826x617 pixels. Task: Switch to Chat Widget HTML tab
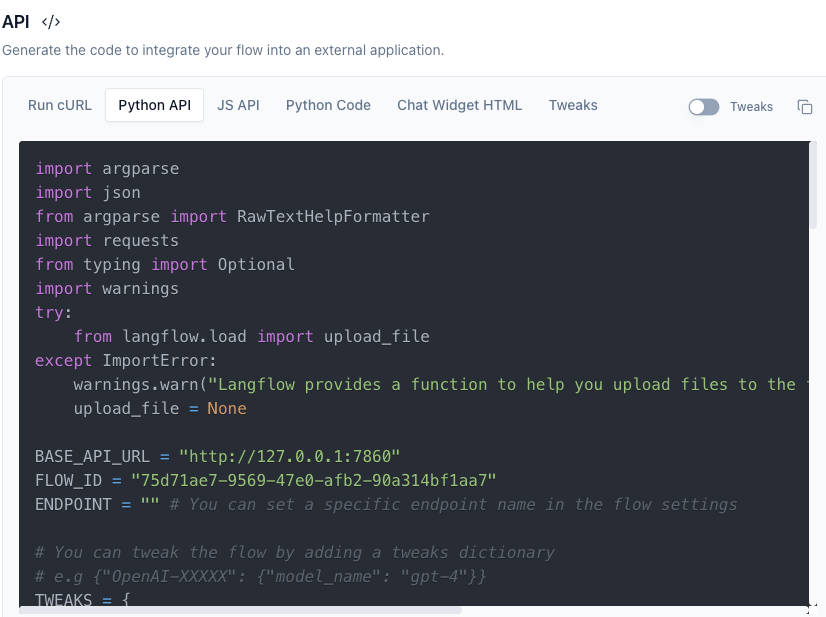coord(459,105)
